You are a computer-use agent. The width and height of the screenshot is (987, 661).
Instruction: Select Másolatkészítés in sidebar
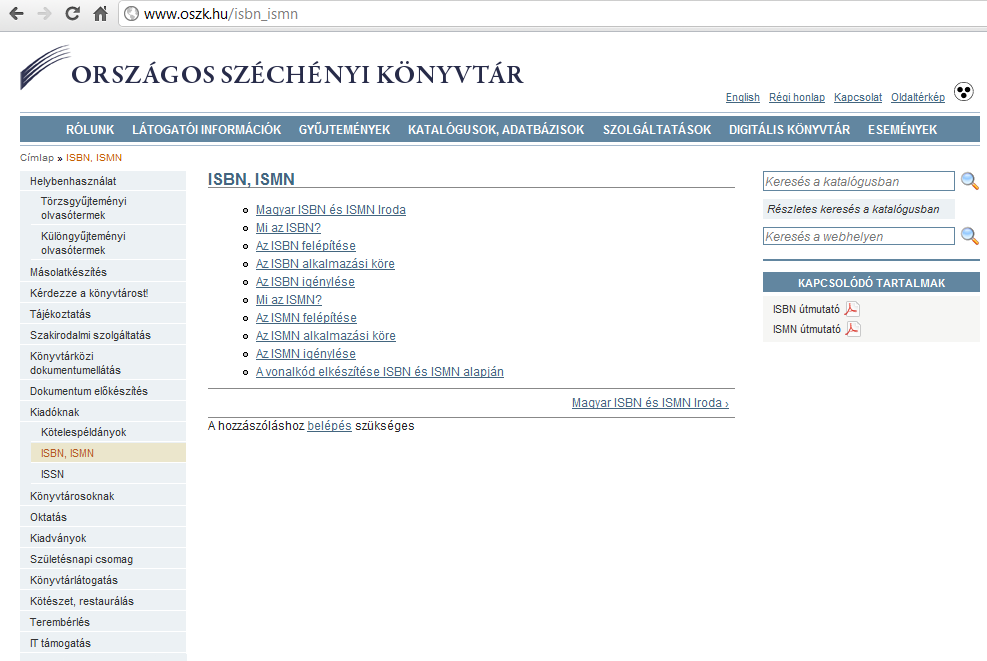(103, 272)
